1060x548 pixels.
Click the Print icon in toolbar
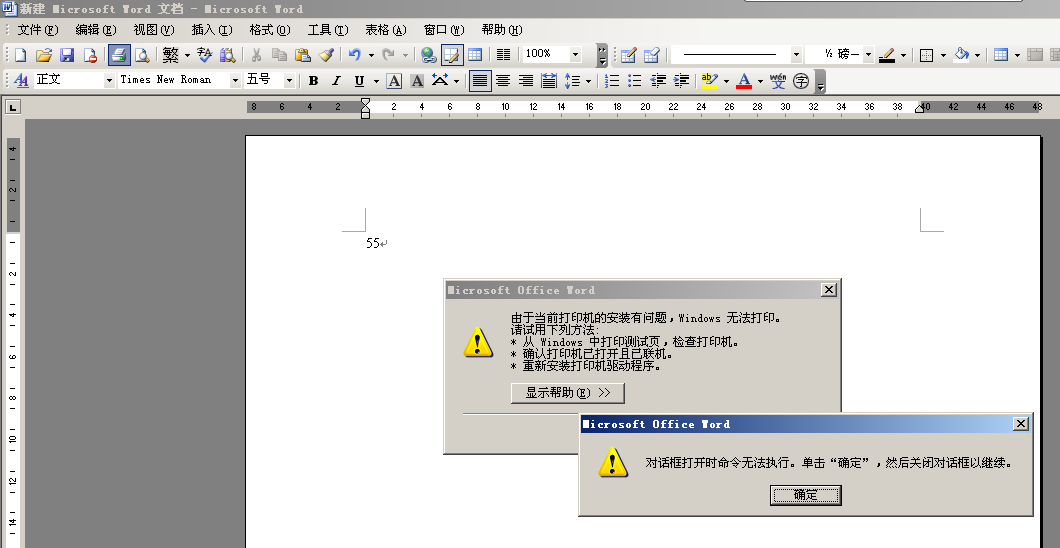[x=119, y=55]
